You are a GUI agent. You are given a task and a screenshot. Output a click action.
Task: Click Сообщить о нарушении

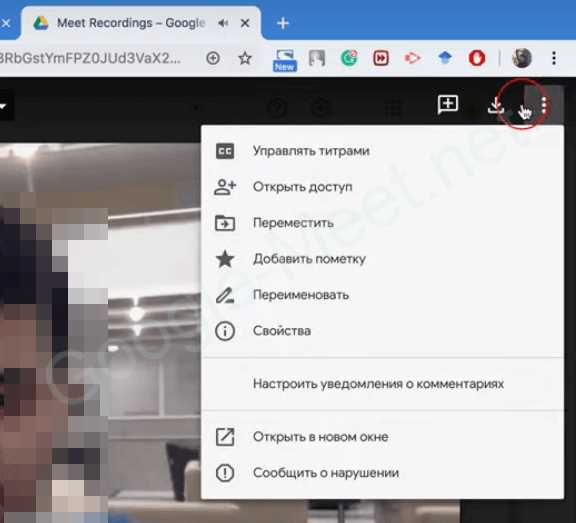(x=382, y=473)
